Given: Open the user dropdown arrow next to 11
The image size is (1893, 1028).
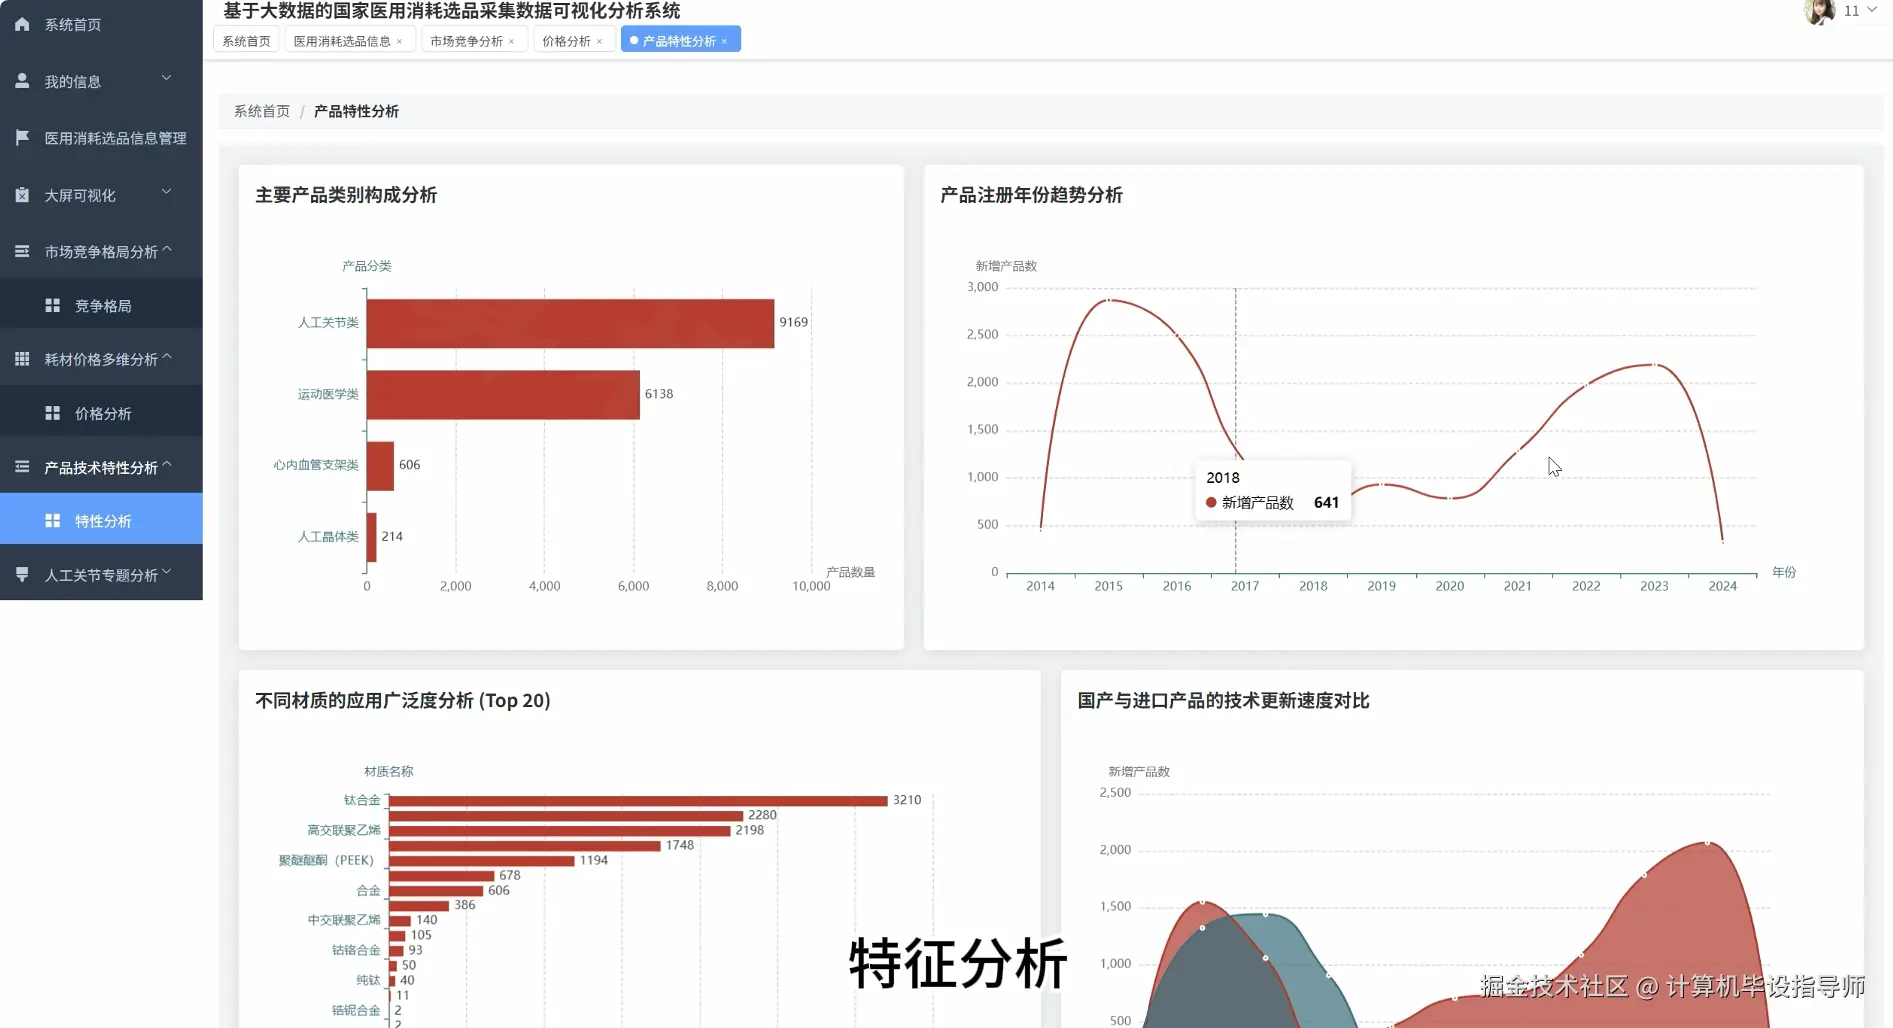Looking at the screenshot, I should click(1871, 10).
